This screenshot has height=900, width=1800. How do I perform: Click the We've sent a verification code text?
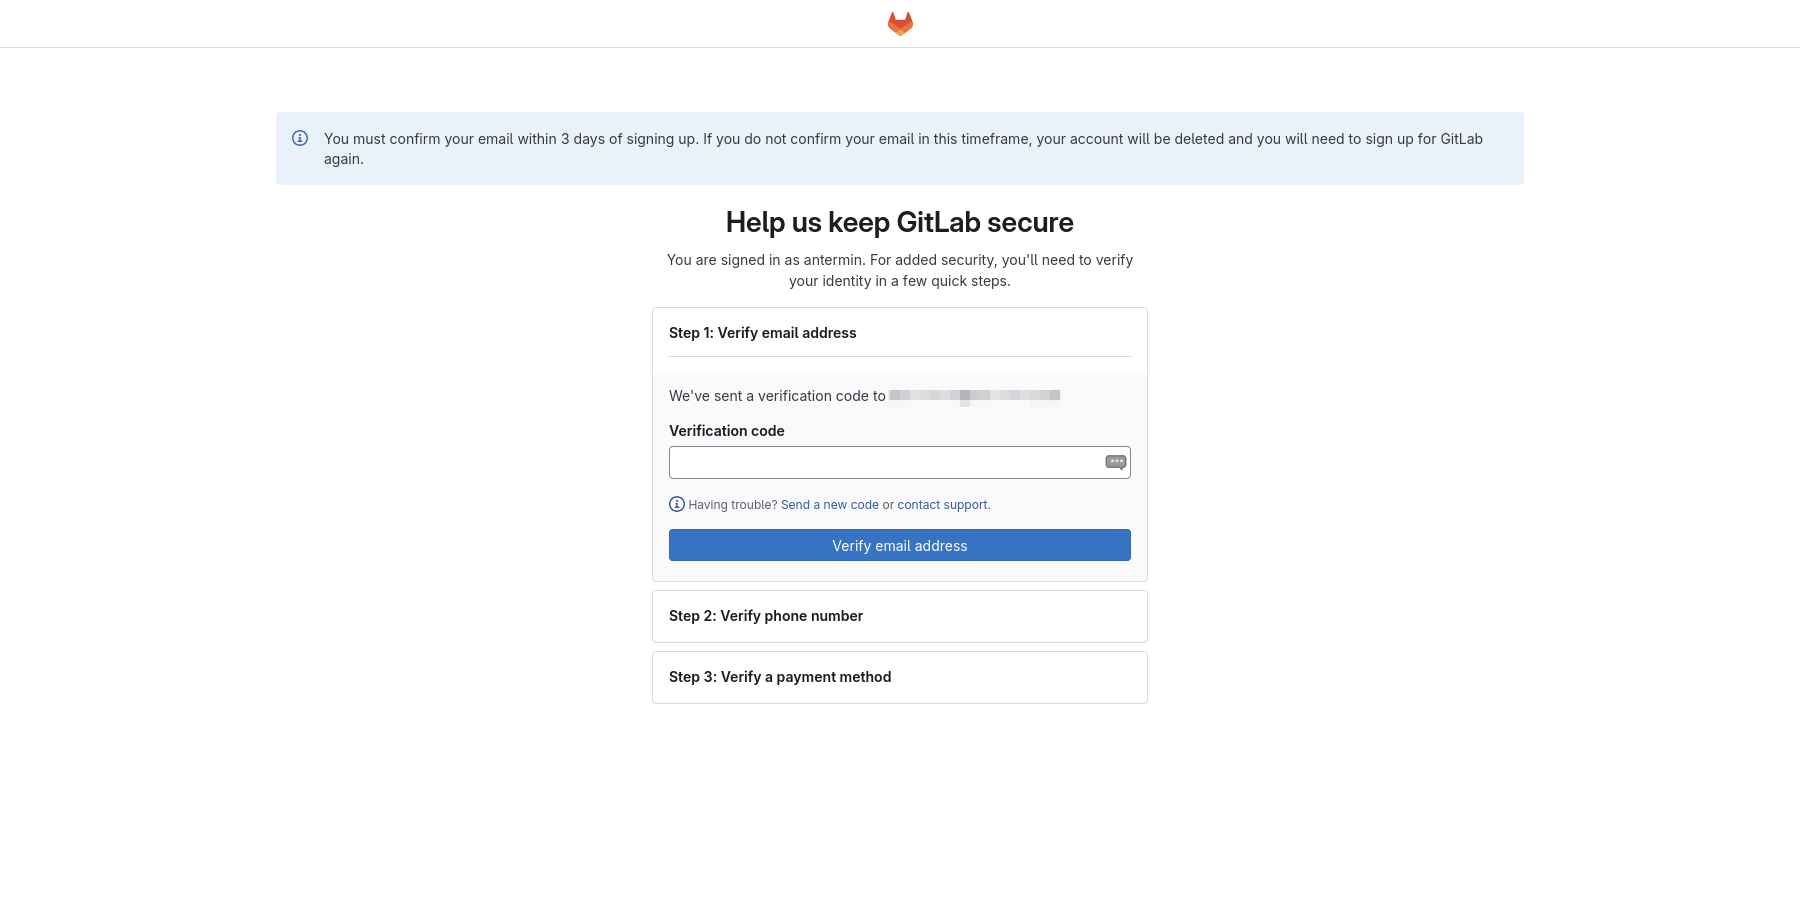pyautogui.click(x=777, y=396)
